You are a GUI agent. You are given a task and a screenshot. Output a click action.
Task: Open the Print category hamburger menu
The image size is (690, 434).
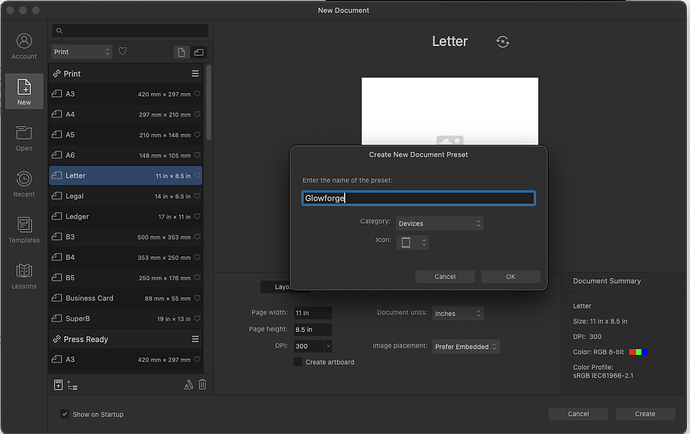click(x=196, y=74)
